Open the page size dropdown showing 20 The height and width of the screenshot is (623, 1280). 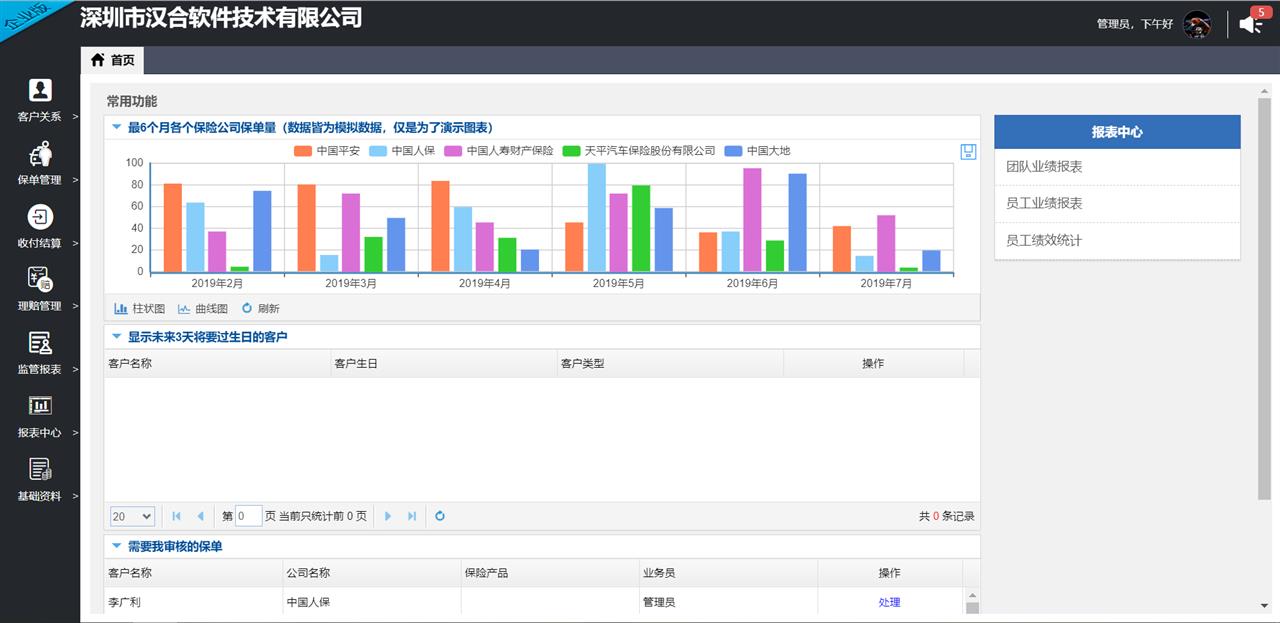pos(132,516)
